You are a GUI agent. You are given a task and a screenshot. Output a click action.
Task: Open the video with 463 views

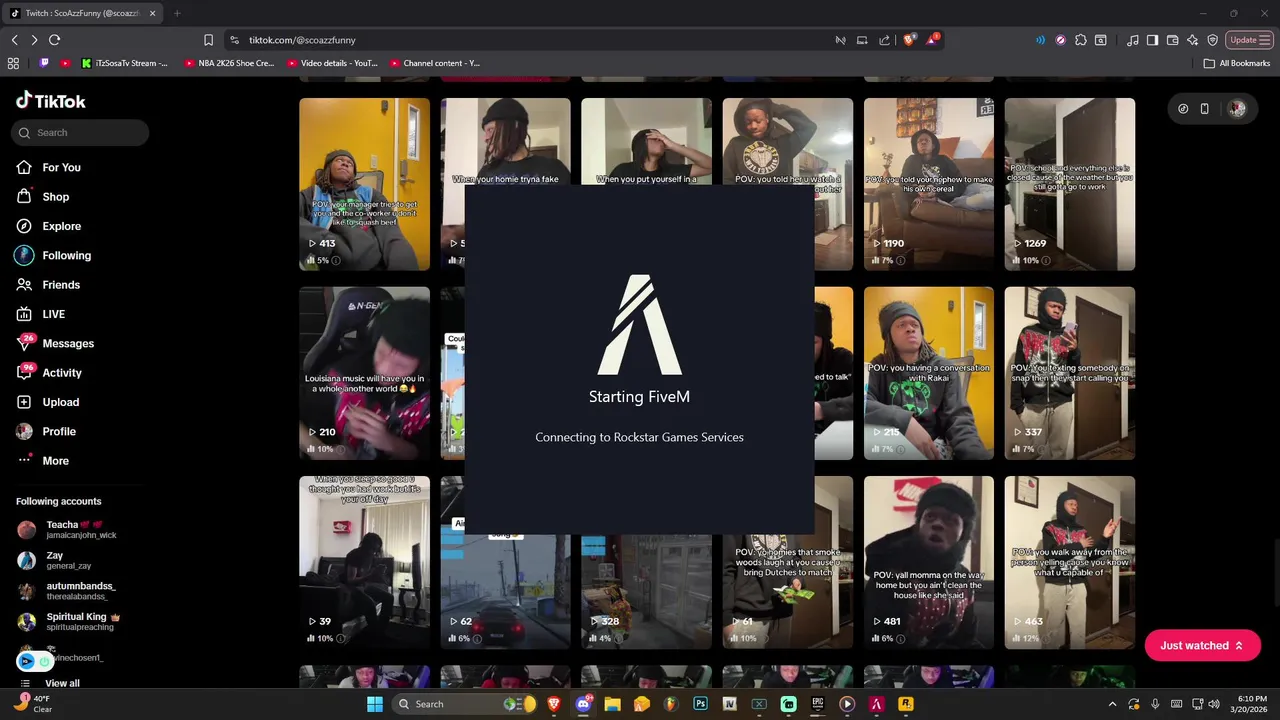[1070, 562]
